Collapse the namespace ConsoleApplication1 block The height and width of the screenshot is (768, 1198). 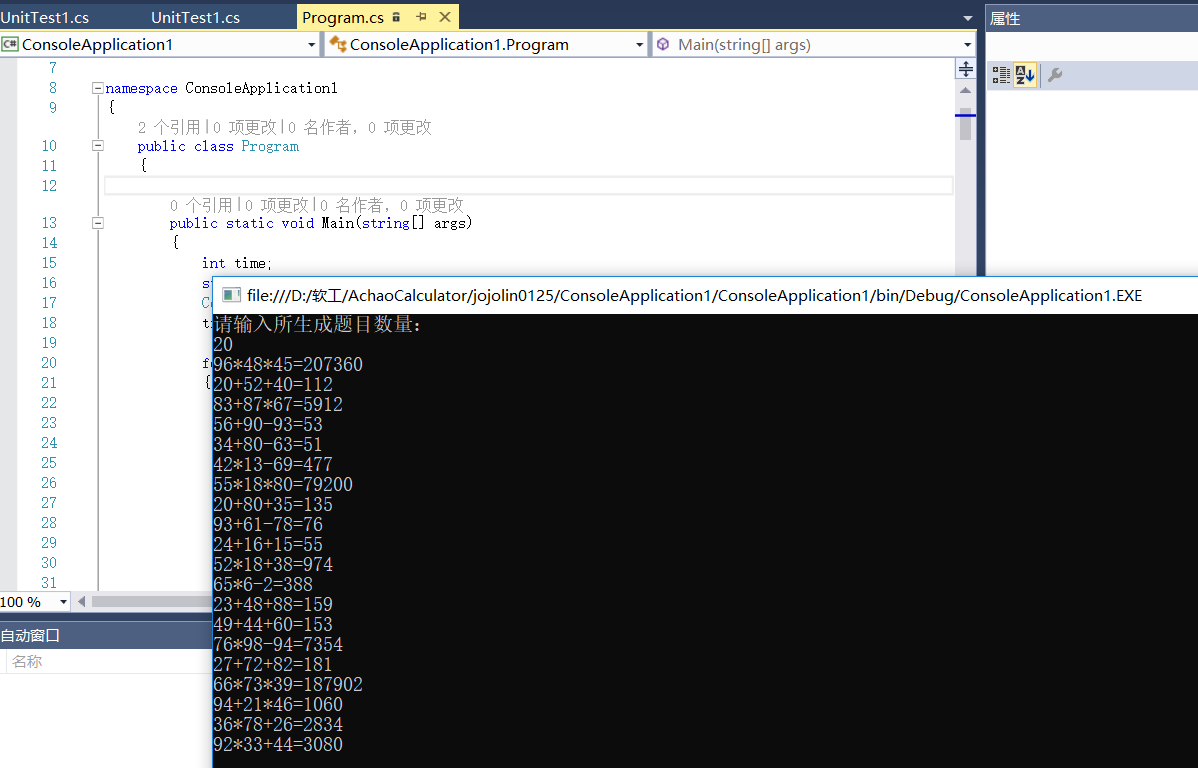click(98, 88)
